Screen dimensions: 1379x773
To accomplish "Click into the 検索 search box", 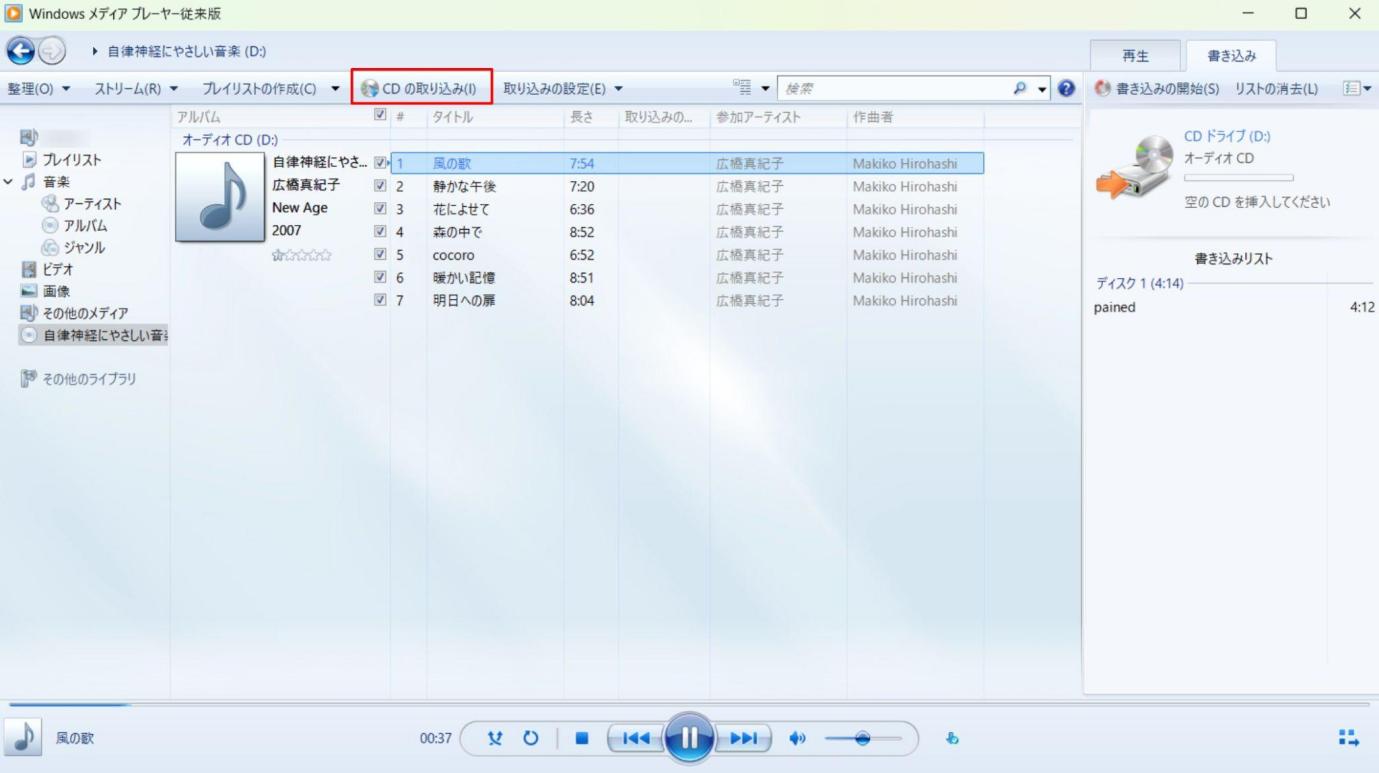I will (893, 89).
